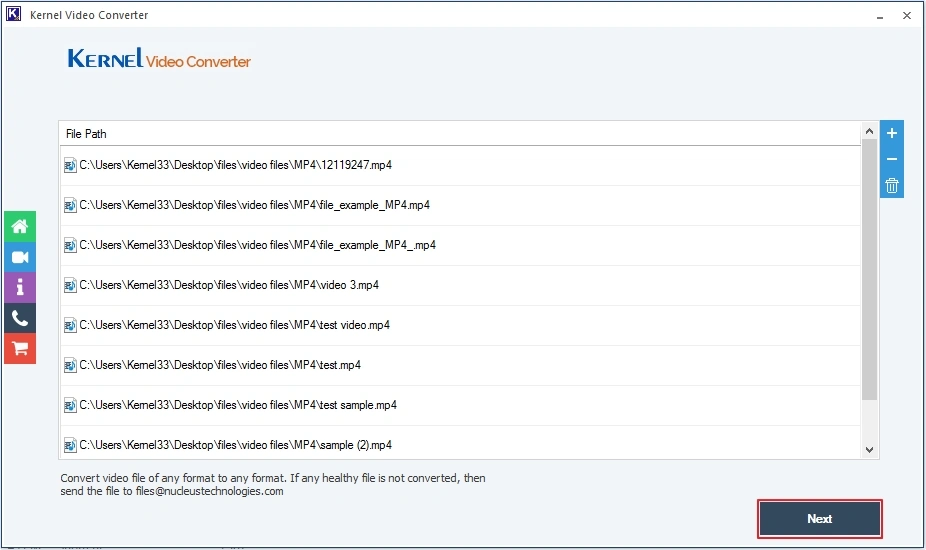Click file icon beside 12119247.mp4

click(70, 165)
